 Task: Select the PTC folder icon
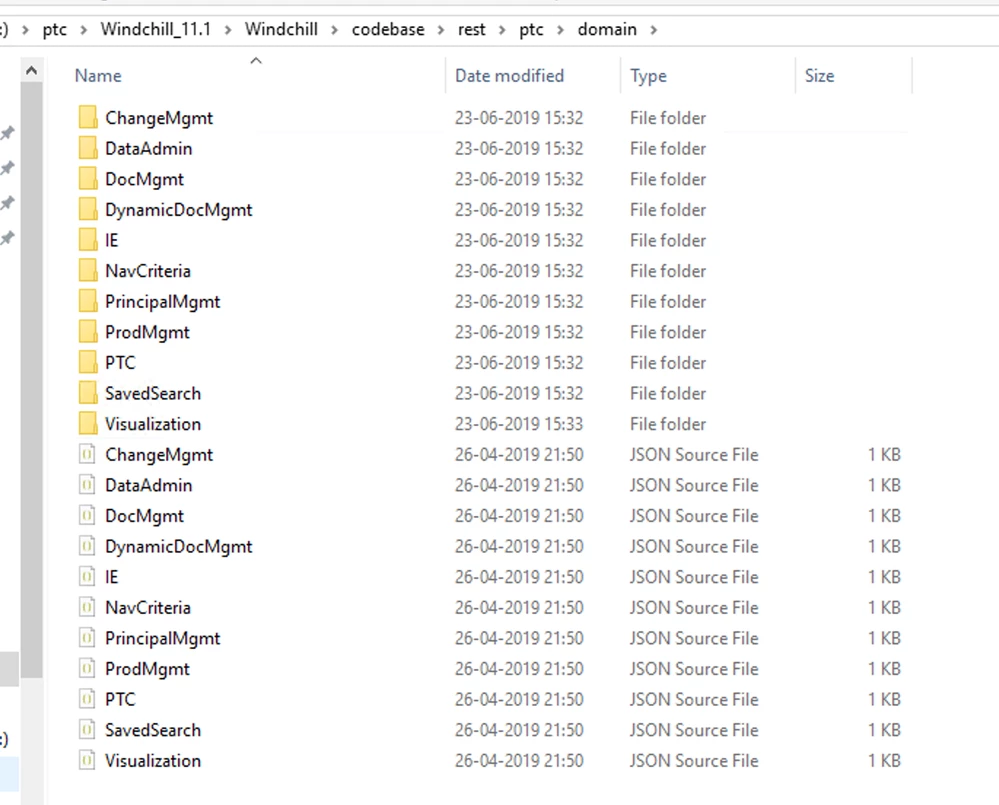point(88,362)
